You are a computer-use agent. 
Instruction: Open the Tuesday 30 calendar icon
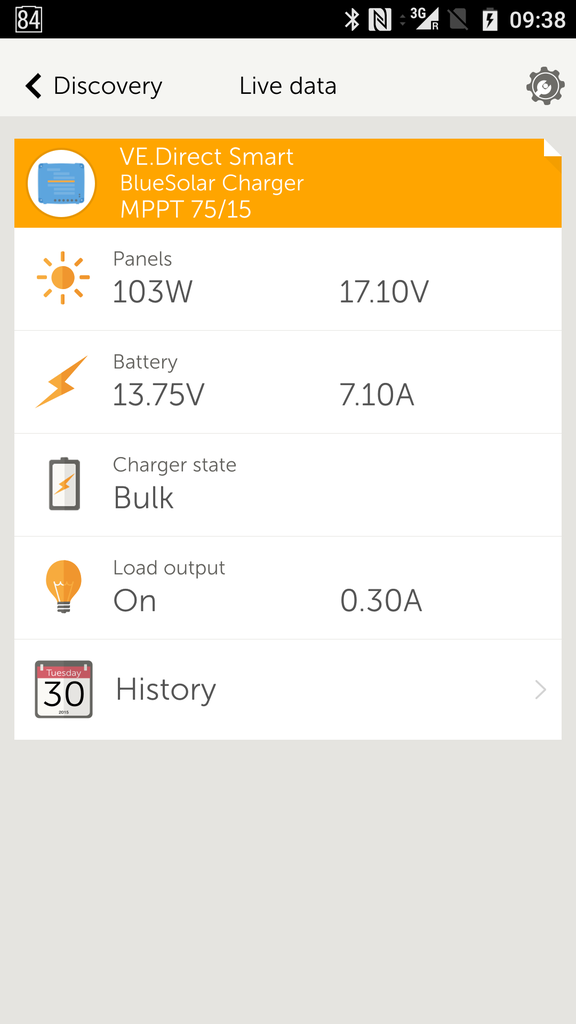[x=63, y=689]
